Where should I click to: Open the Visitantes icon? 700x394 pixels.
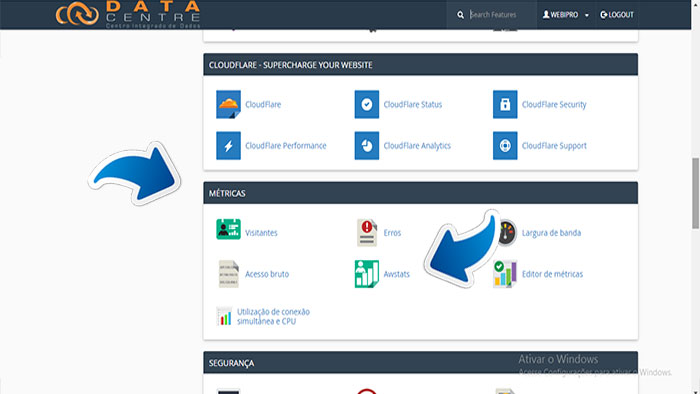[x=228, y=229]
